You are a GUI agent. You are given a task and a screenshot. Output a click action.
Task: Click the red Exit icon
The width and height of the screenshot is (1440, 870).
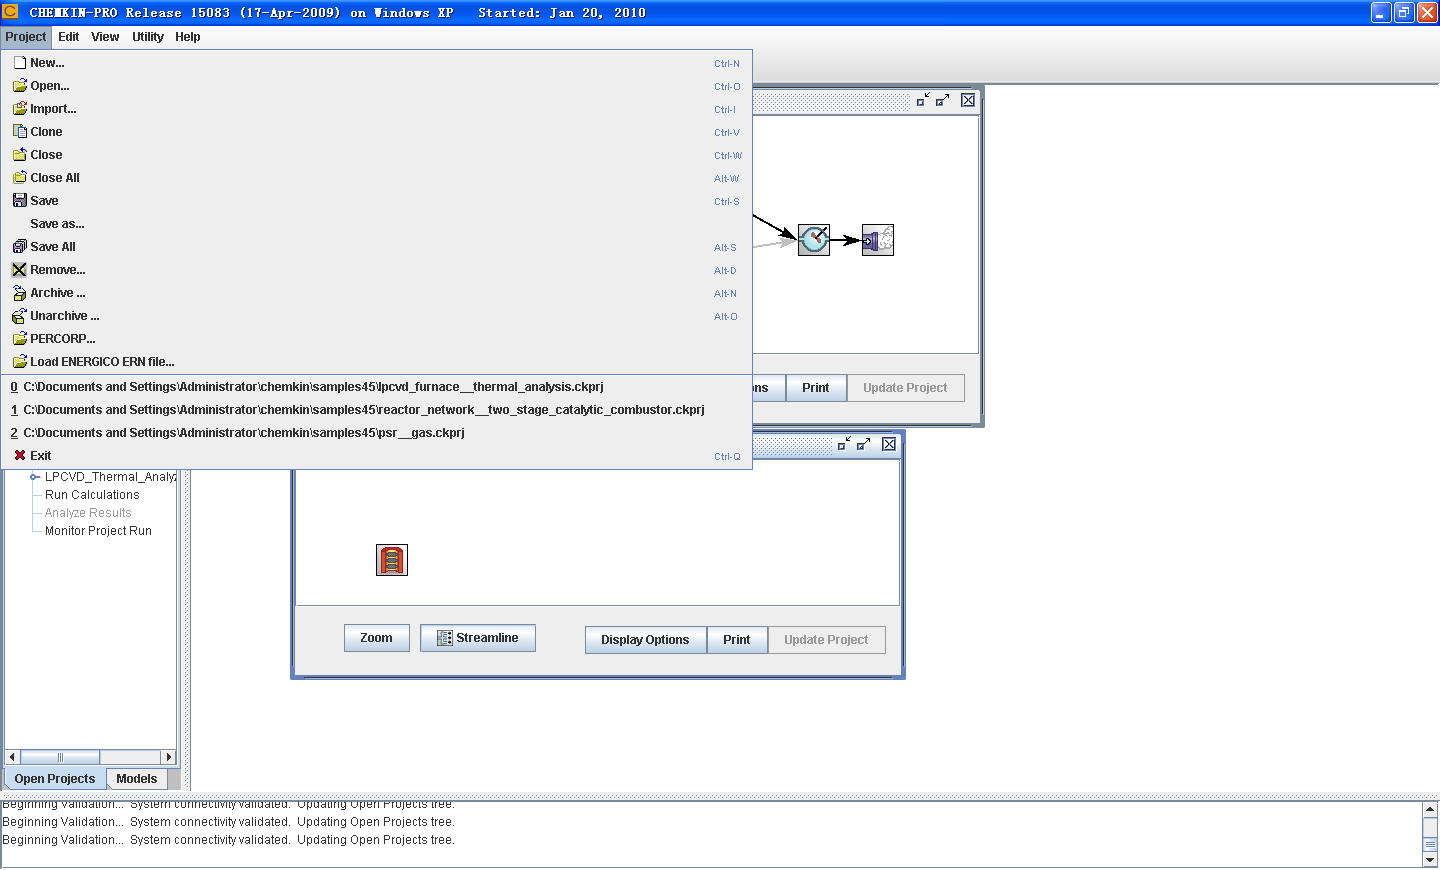(20, 455)
